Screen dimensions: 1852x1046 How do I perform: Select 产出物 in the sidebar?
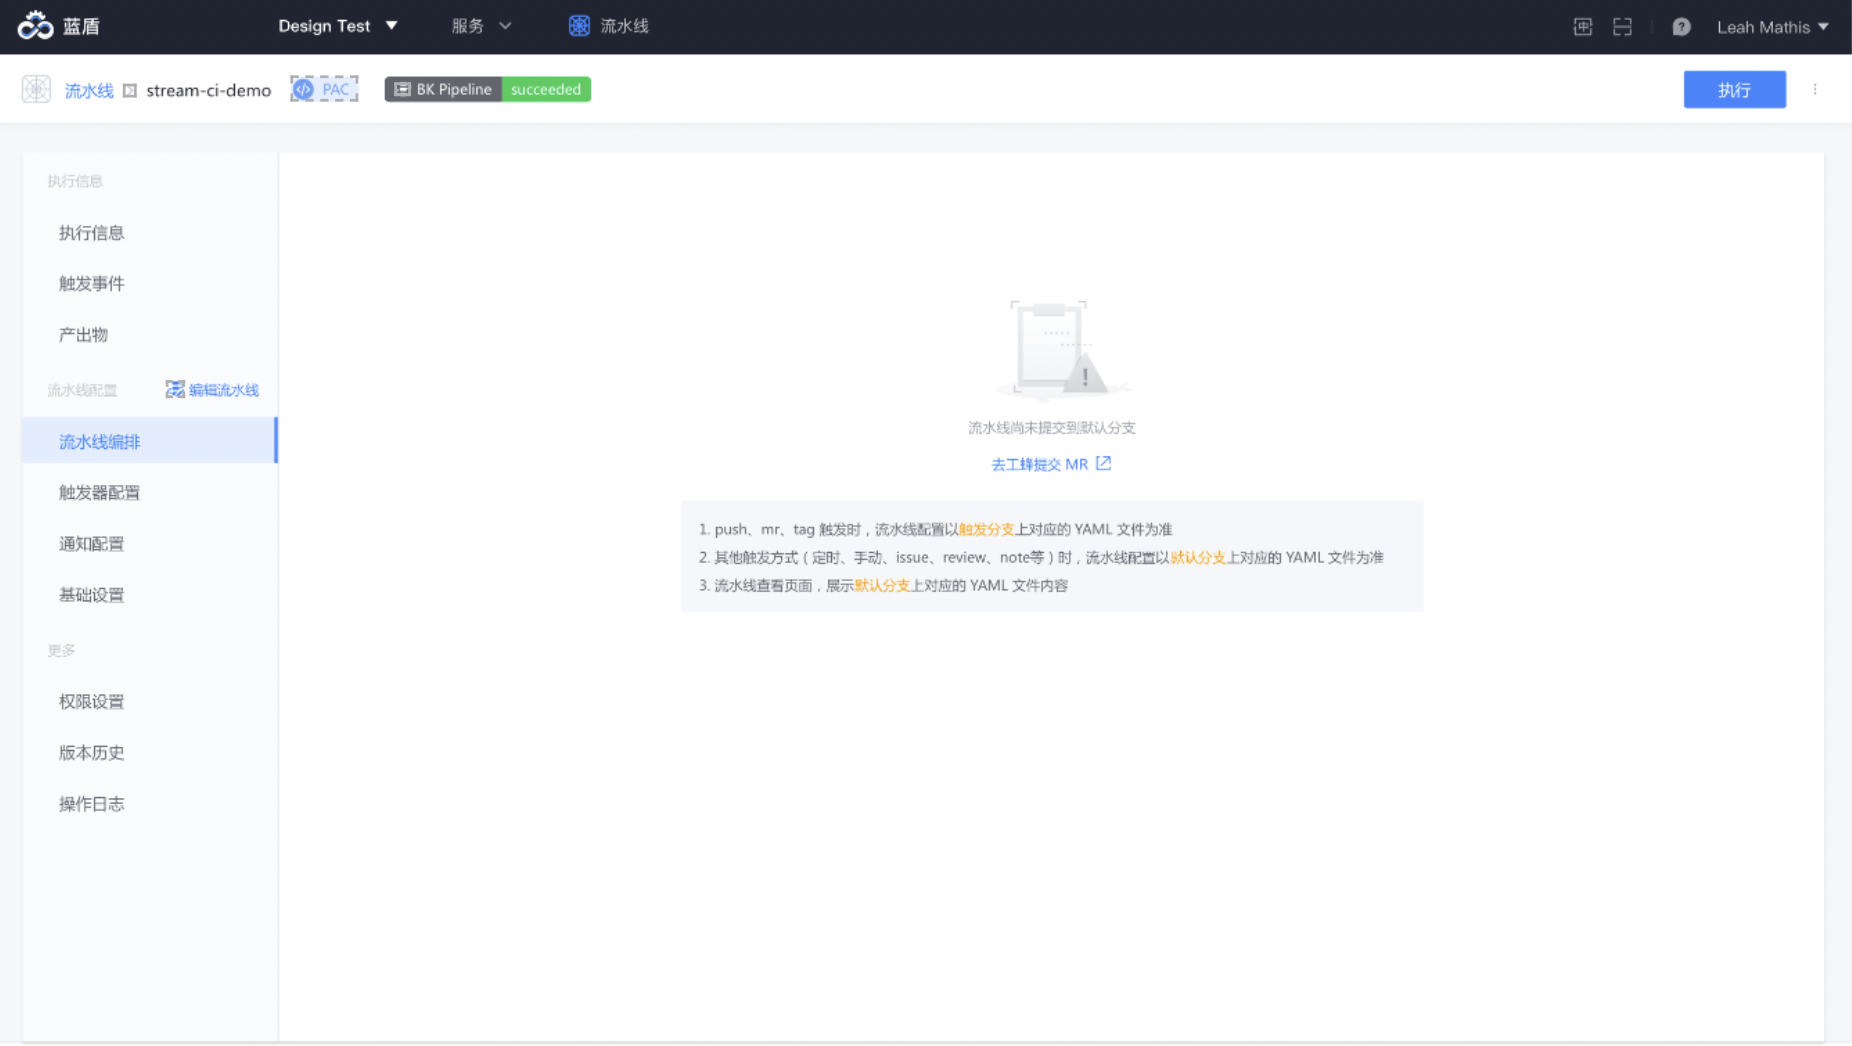83,334
